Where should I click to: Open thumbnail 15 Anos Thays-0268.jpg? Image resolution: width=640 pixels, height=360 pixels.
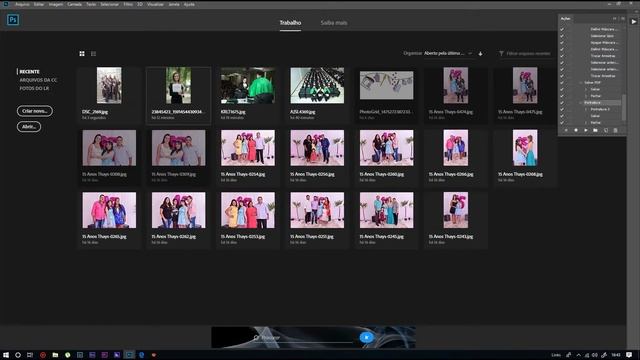(525, 148)
